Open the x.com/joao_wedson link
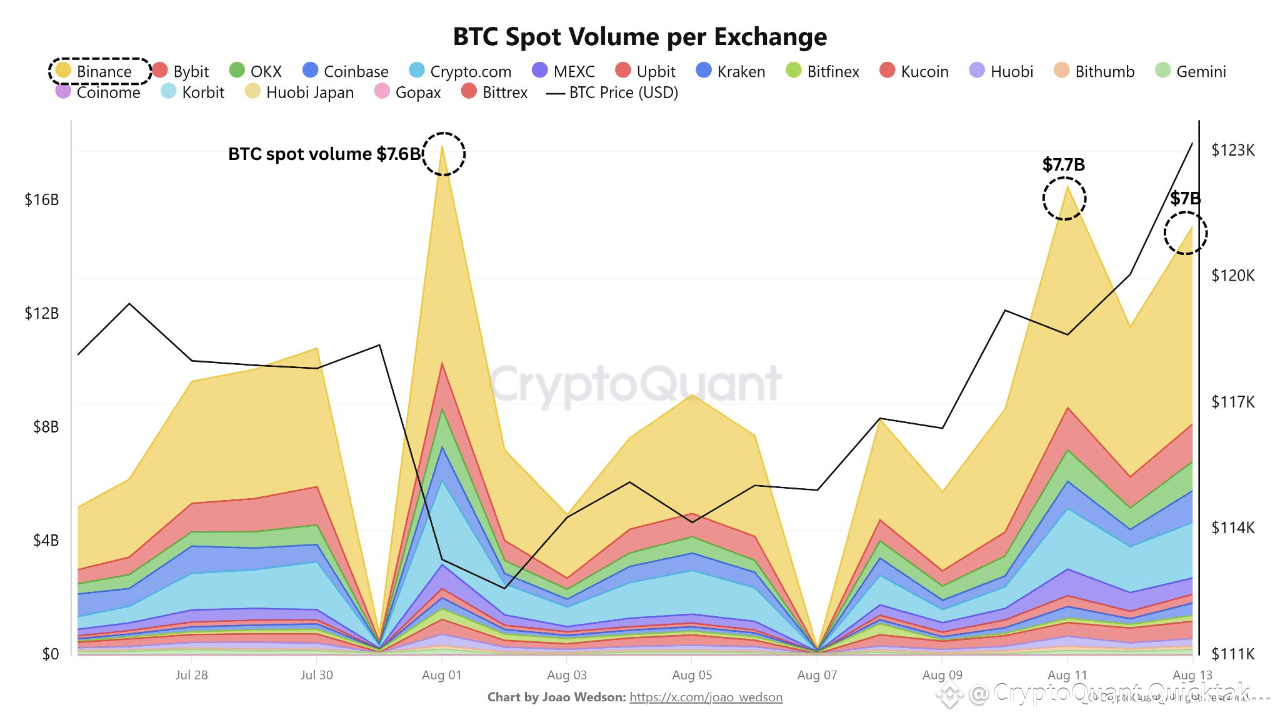1280x720 pixels. click(706, 697)
